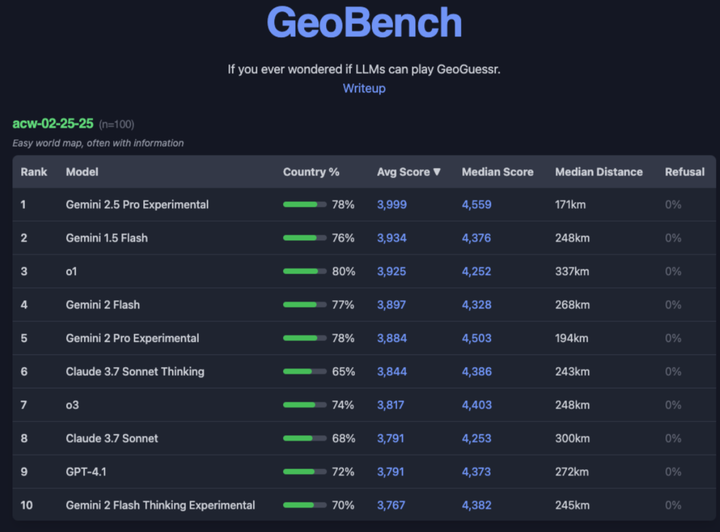The image size is (720, 532).
Task: Open GPT-4.1 median score 4,373
Action: [476, 471]
